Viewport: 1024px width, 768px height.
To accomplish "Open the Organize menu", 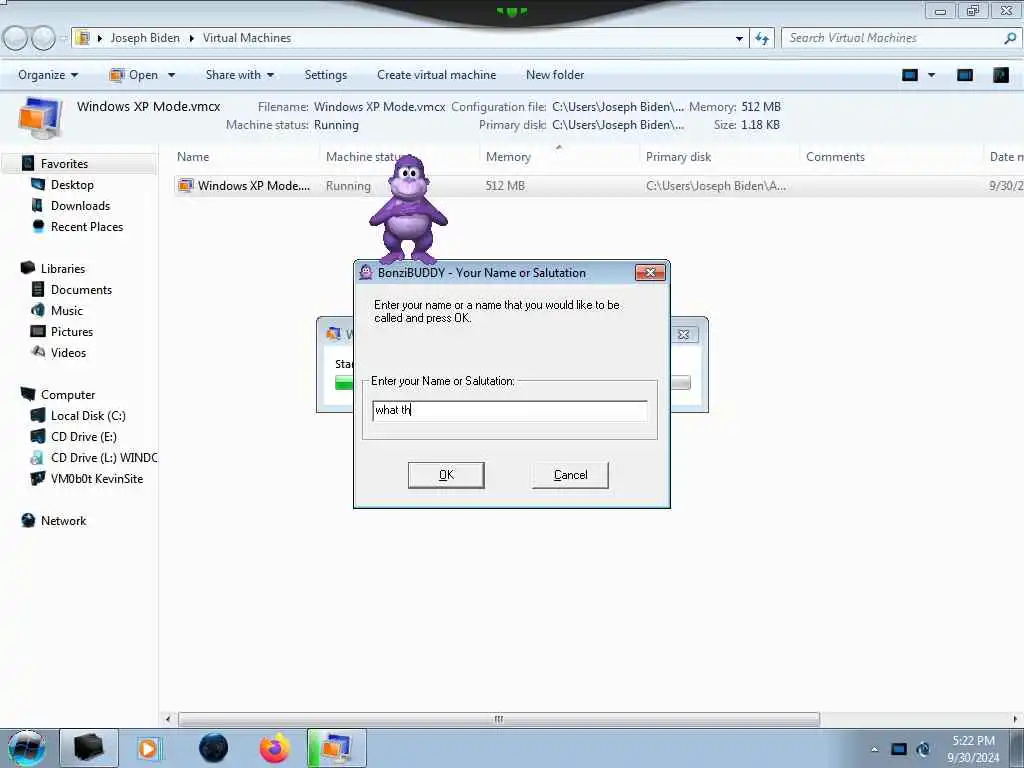I will tap(48, 75).
